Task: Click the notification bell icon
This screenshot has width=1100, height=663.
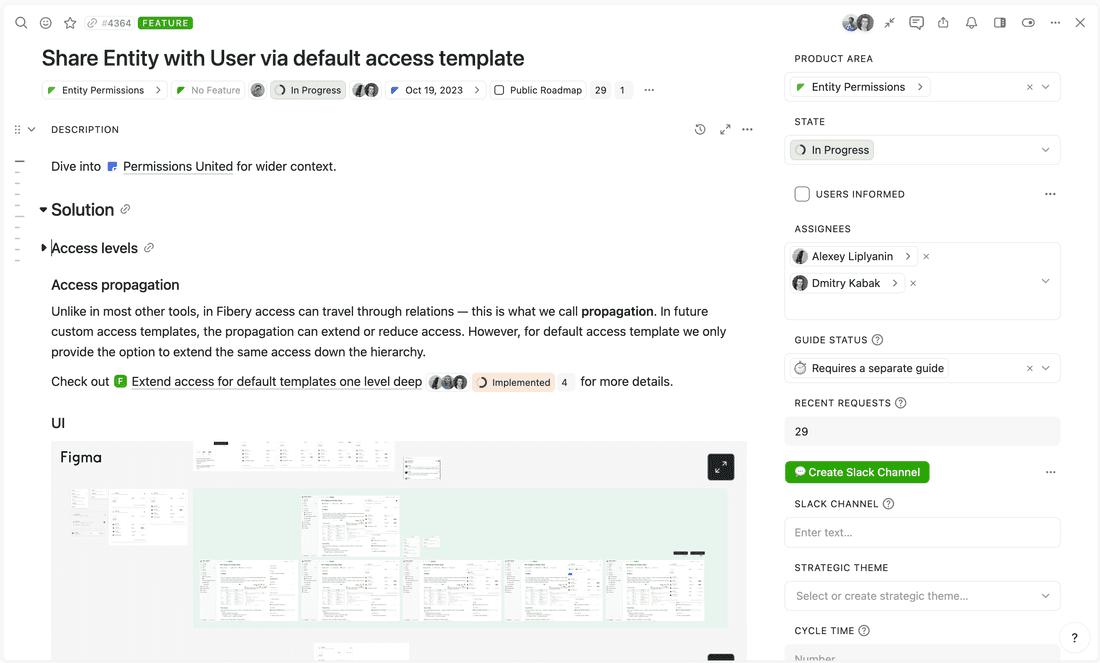Action: (971, 23)
